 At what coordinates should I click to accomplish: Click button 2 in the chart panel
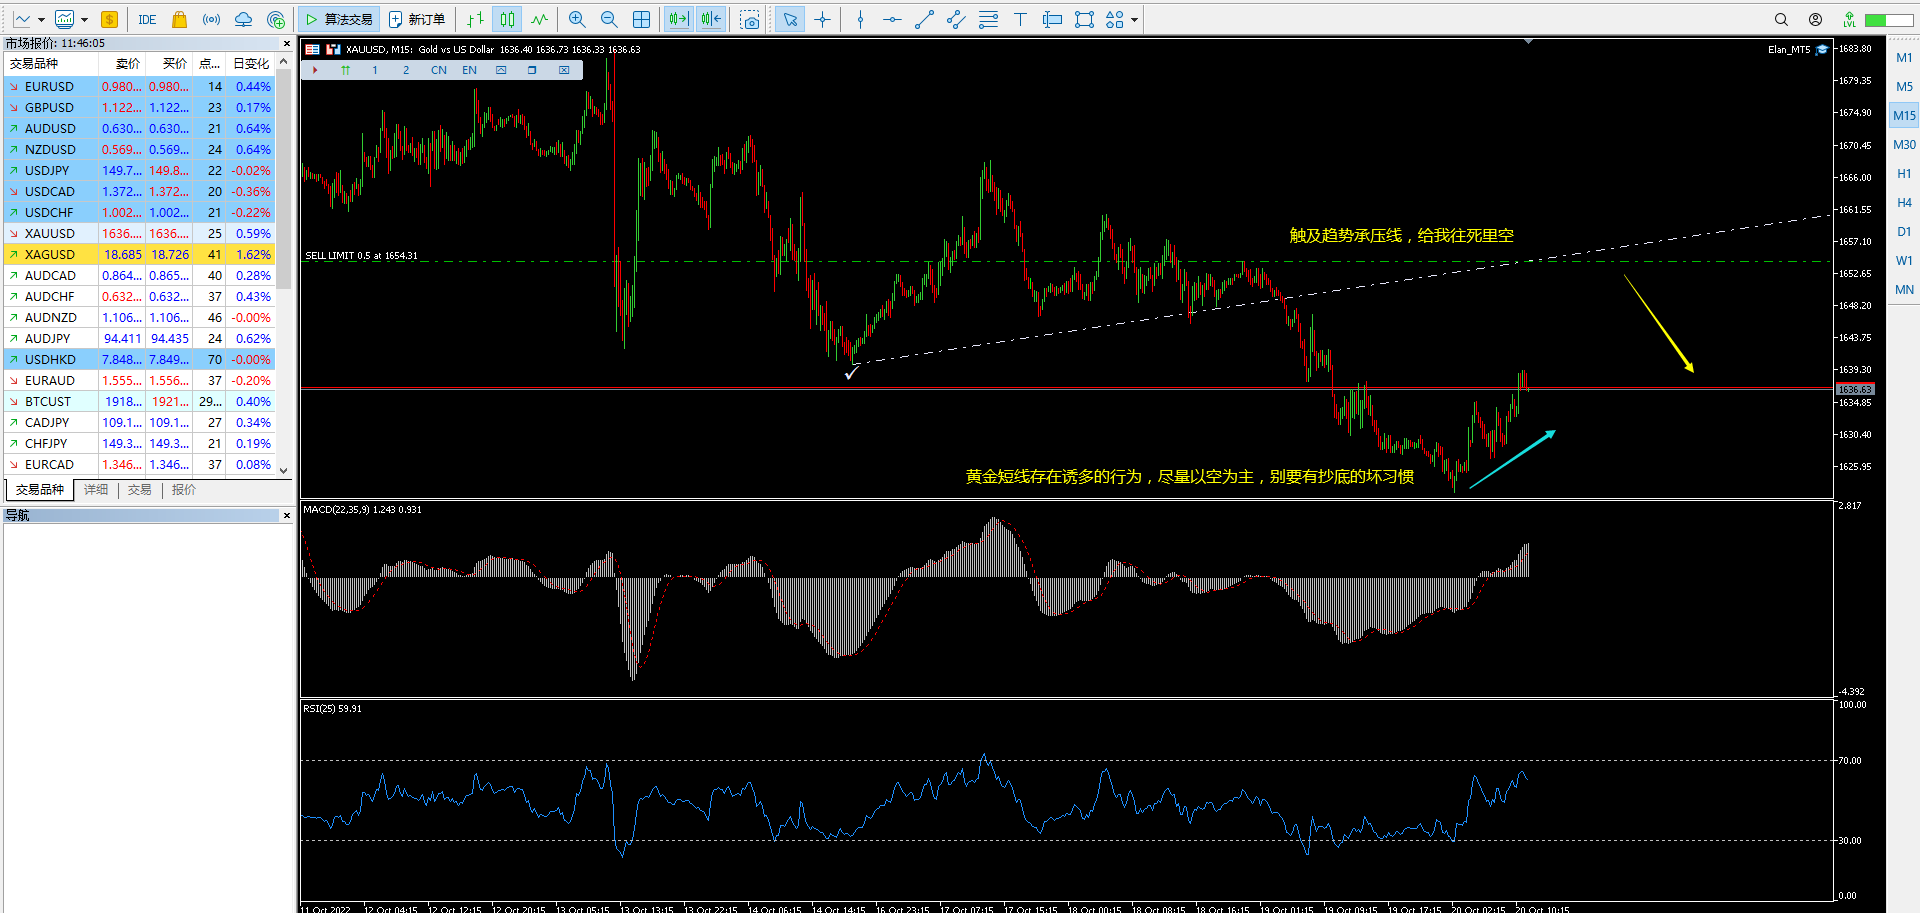click(406, 70)
